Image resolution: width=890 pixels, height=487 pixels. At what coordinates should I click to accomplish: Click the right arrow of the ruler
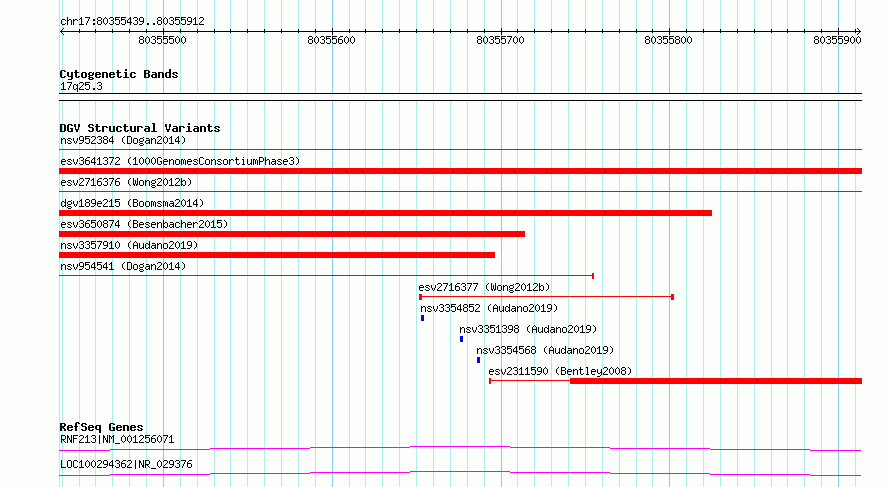coord(859,32)
